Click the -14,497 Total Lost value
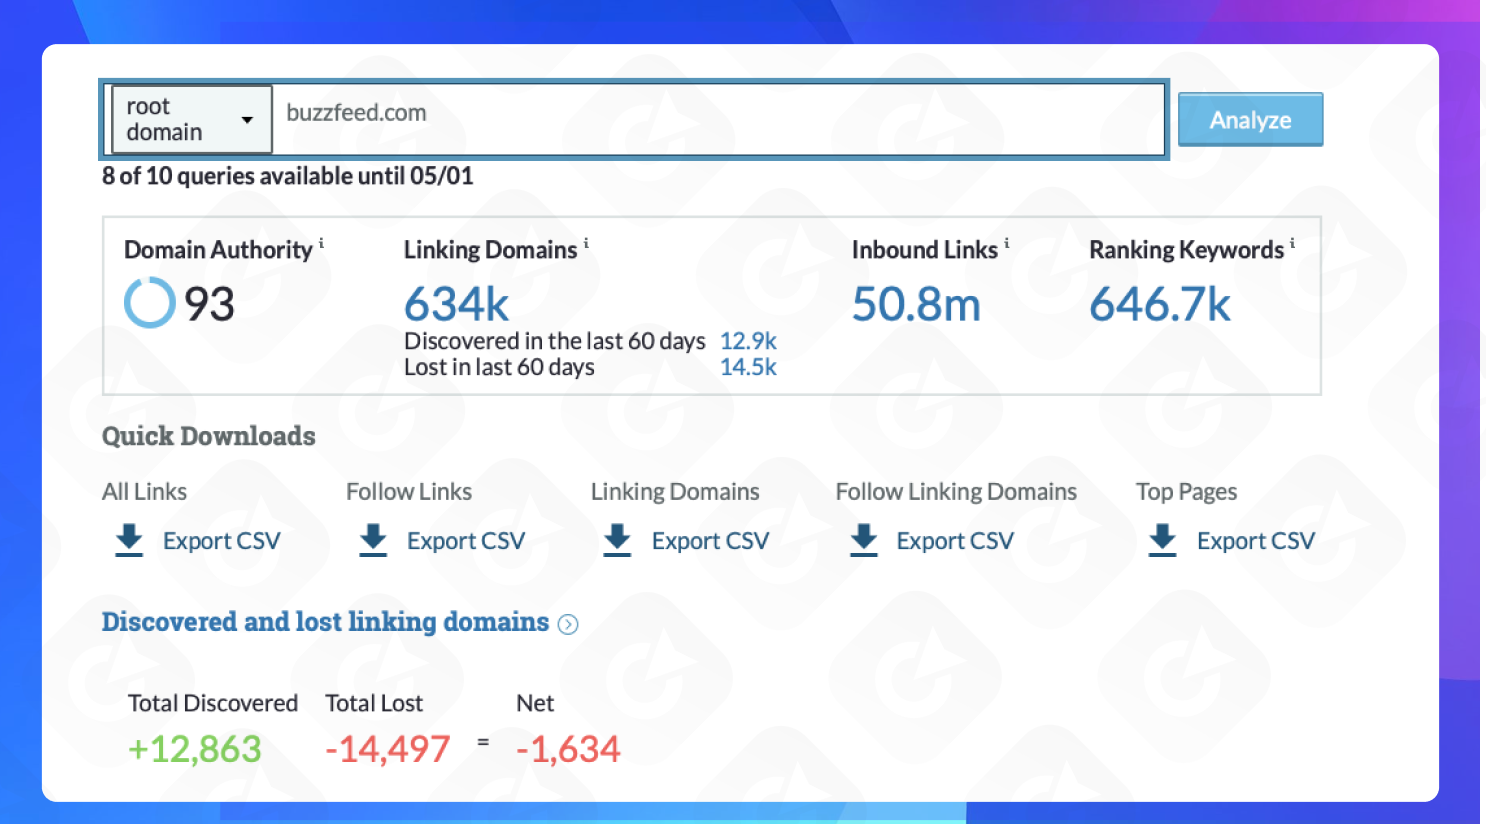The height and width of the screenshot is (824, 1486). coord(388,749)
